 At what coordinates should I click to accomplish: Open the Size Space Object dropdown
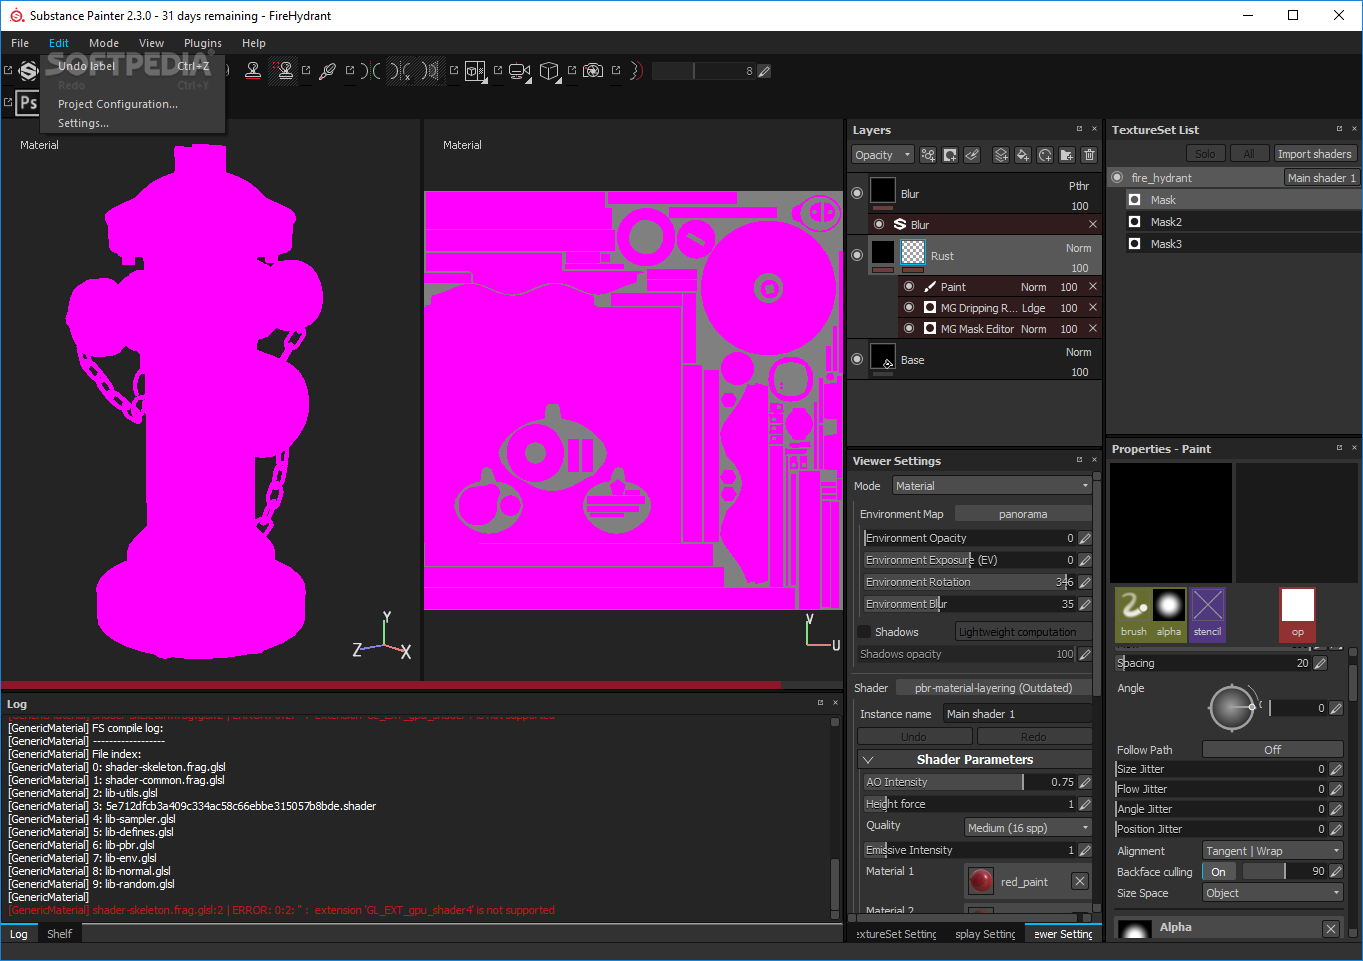pos(1272,893)
